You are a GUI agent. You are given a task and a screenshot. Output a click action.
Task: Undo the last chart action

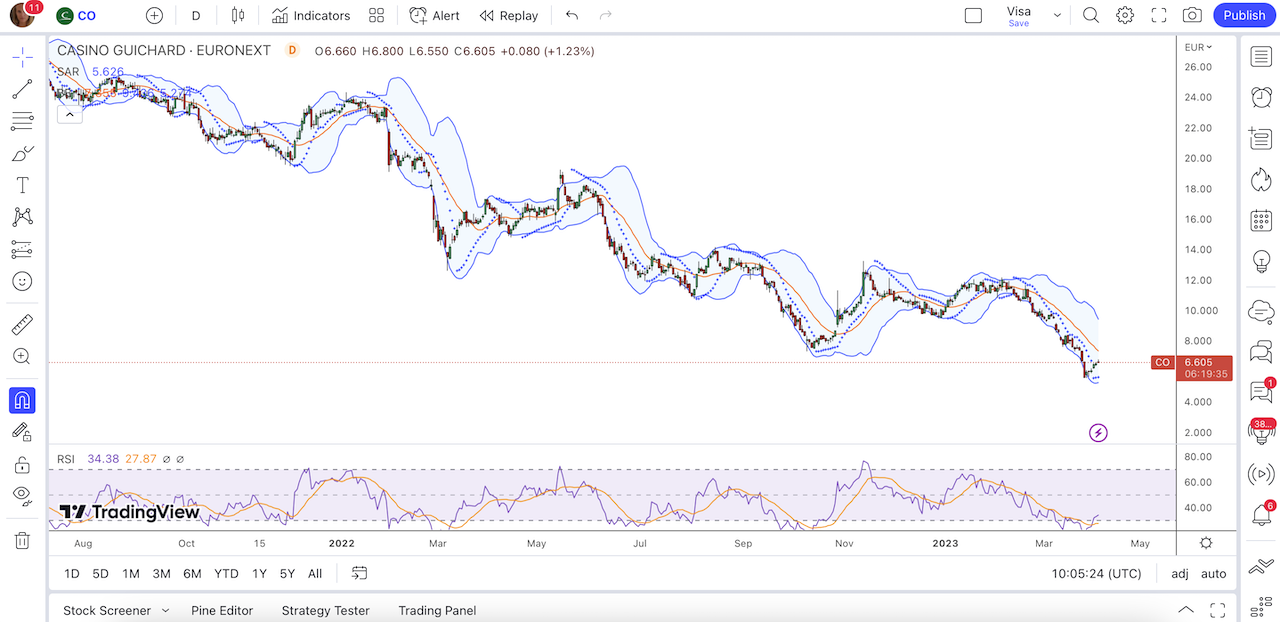(572, 15)
